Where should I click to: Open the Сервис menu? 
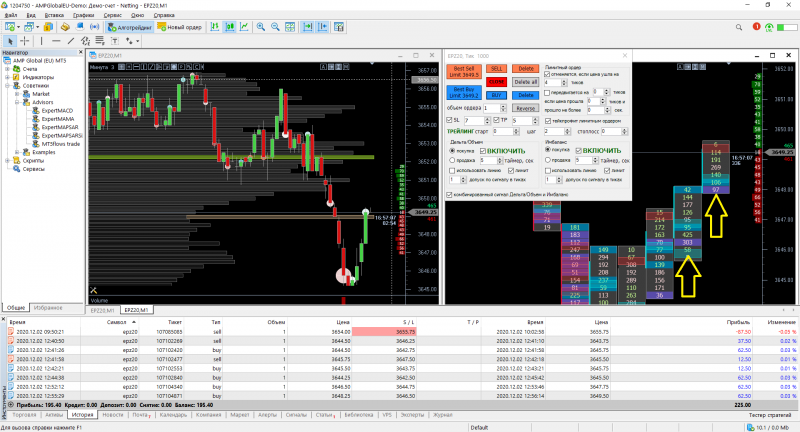coord(113,15)
